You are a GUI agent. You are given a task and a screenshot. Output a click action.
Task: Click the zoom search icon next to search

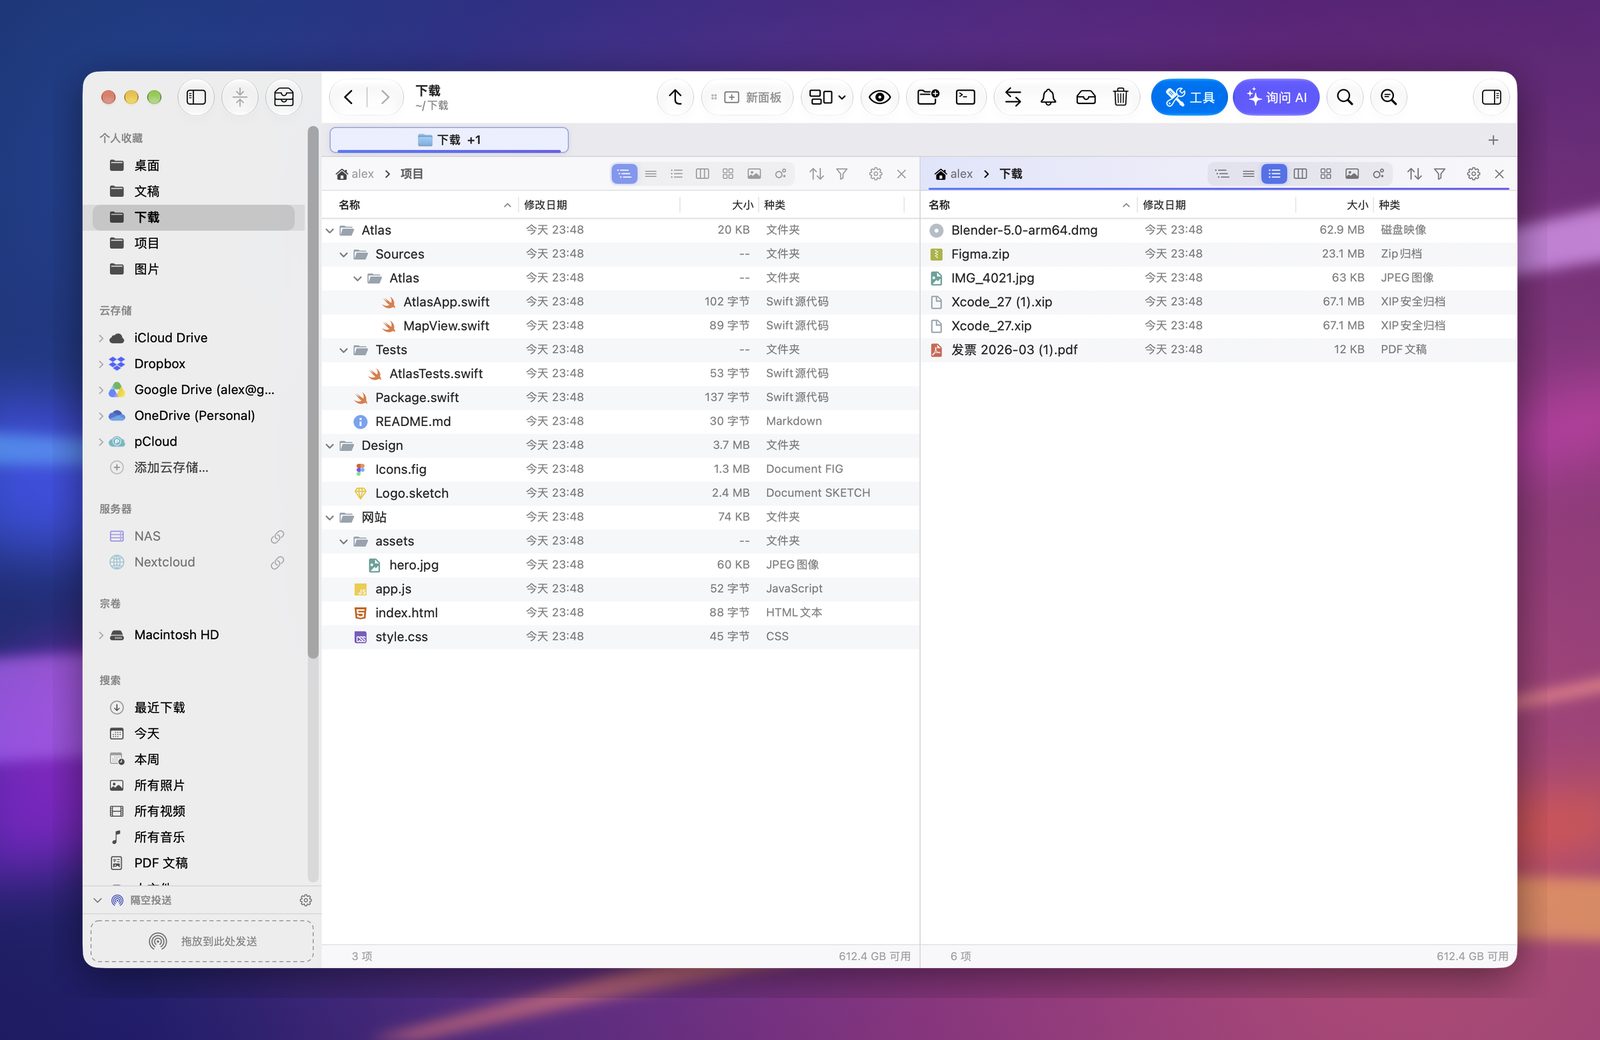[1389, 97]
